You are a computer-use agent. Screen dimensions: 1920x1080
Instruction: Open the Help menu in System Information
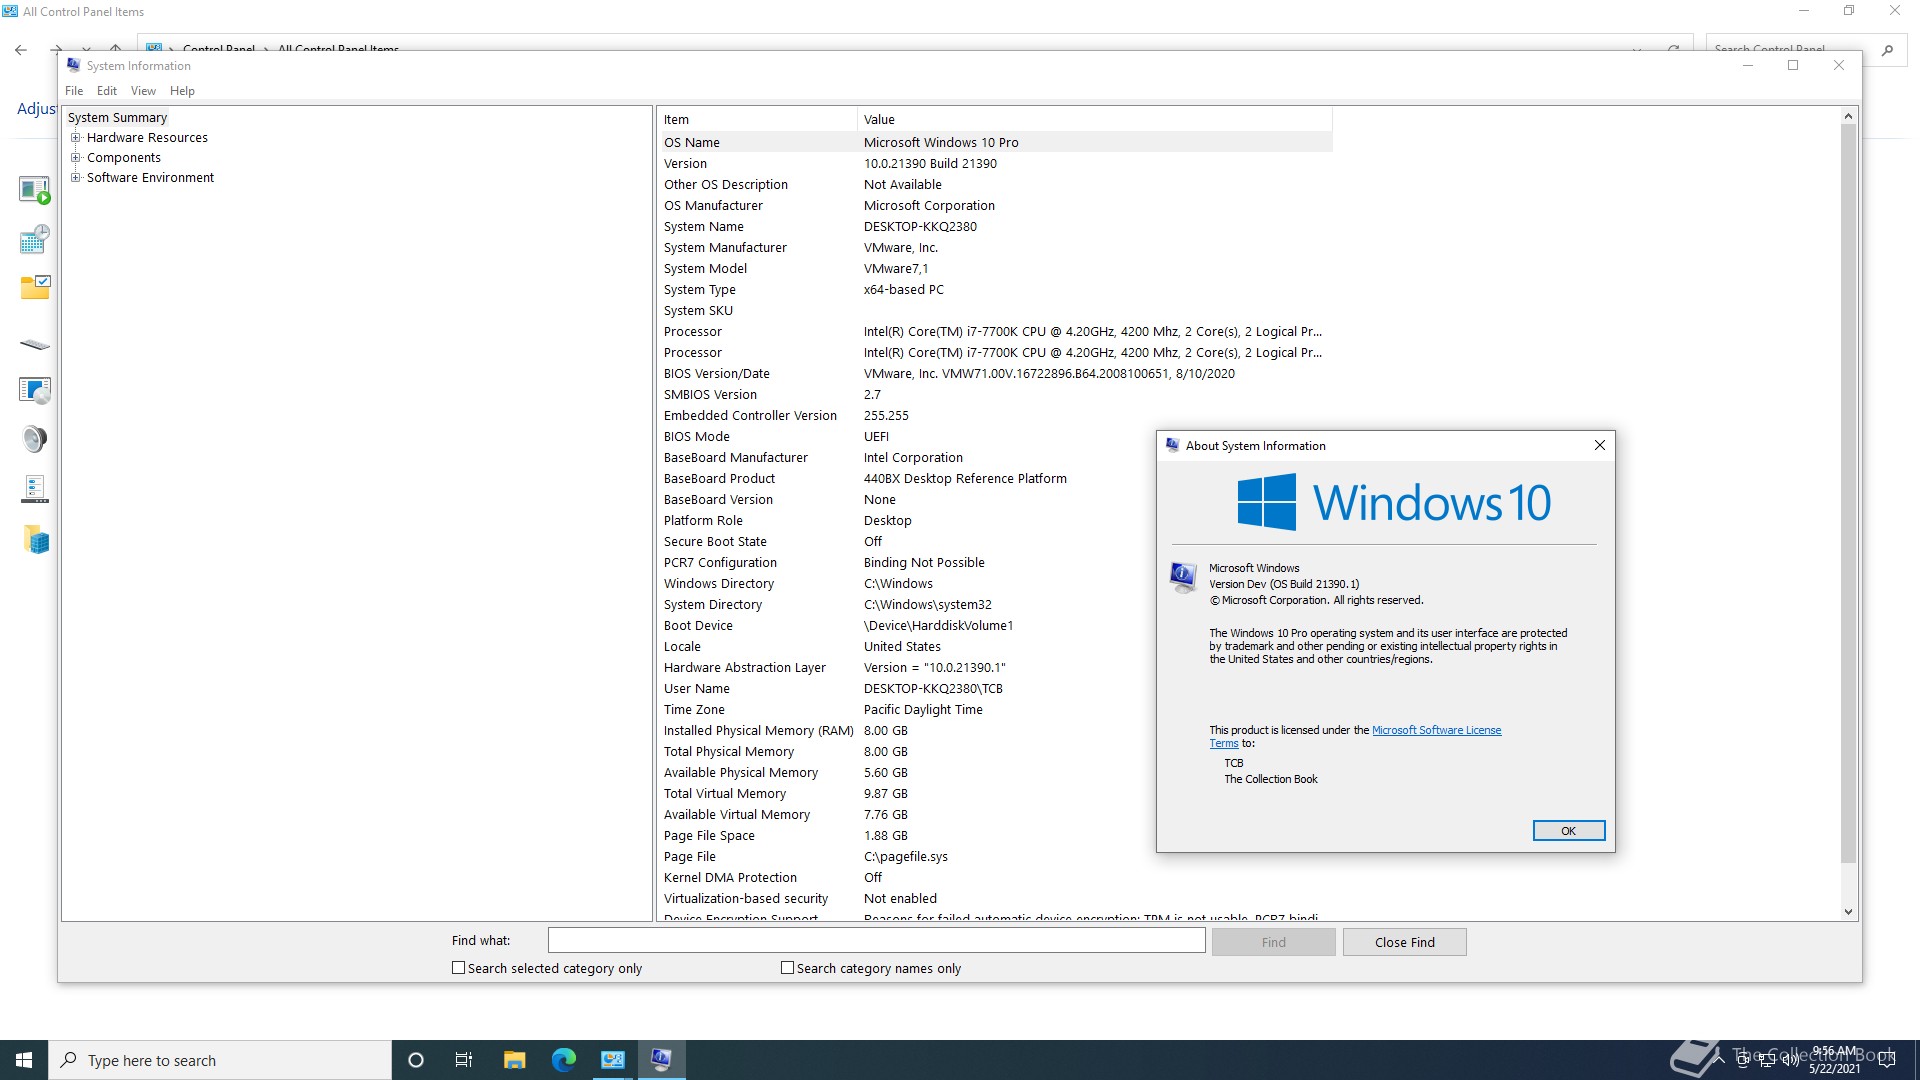182,91
